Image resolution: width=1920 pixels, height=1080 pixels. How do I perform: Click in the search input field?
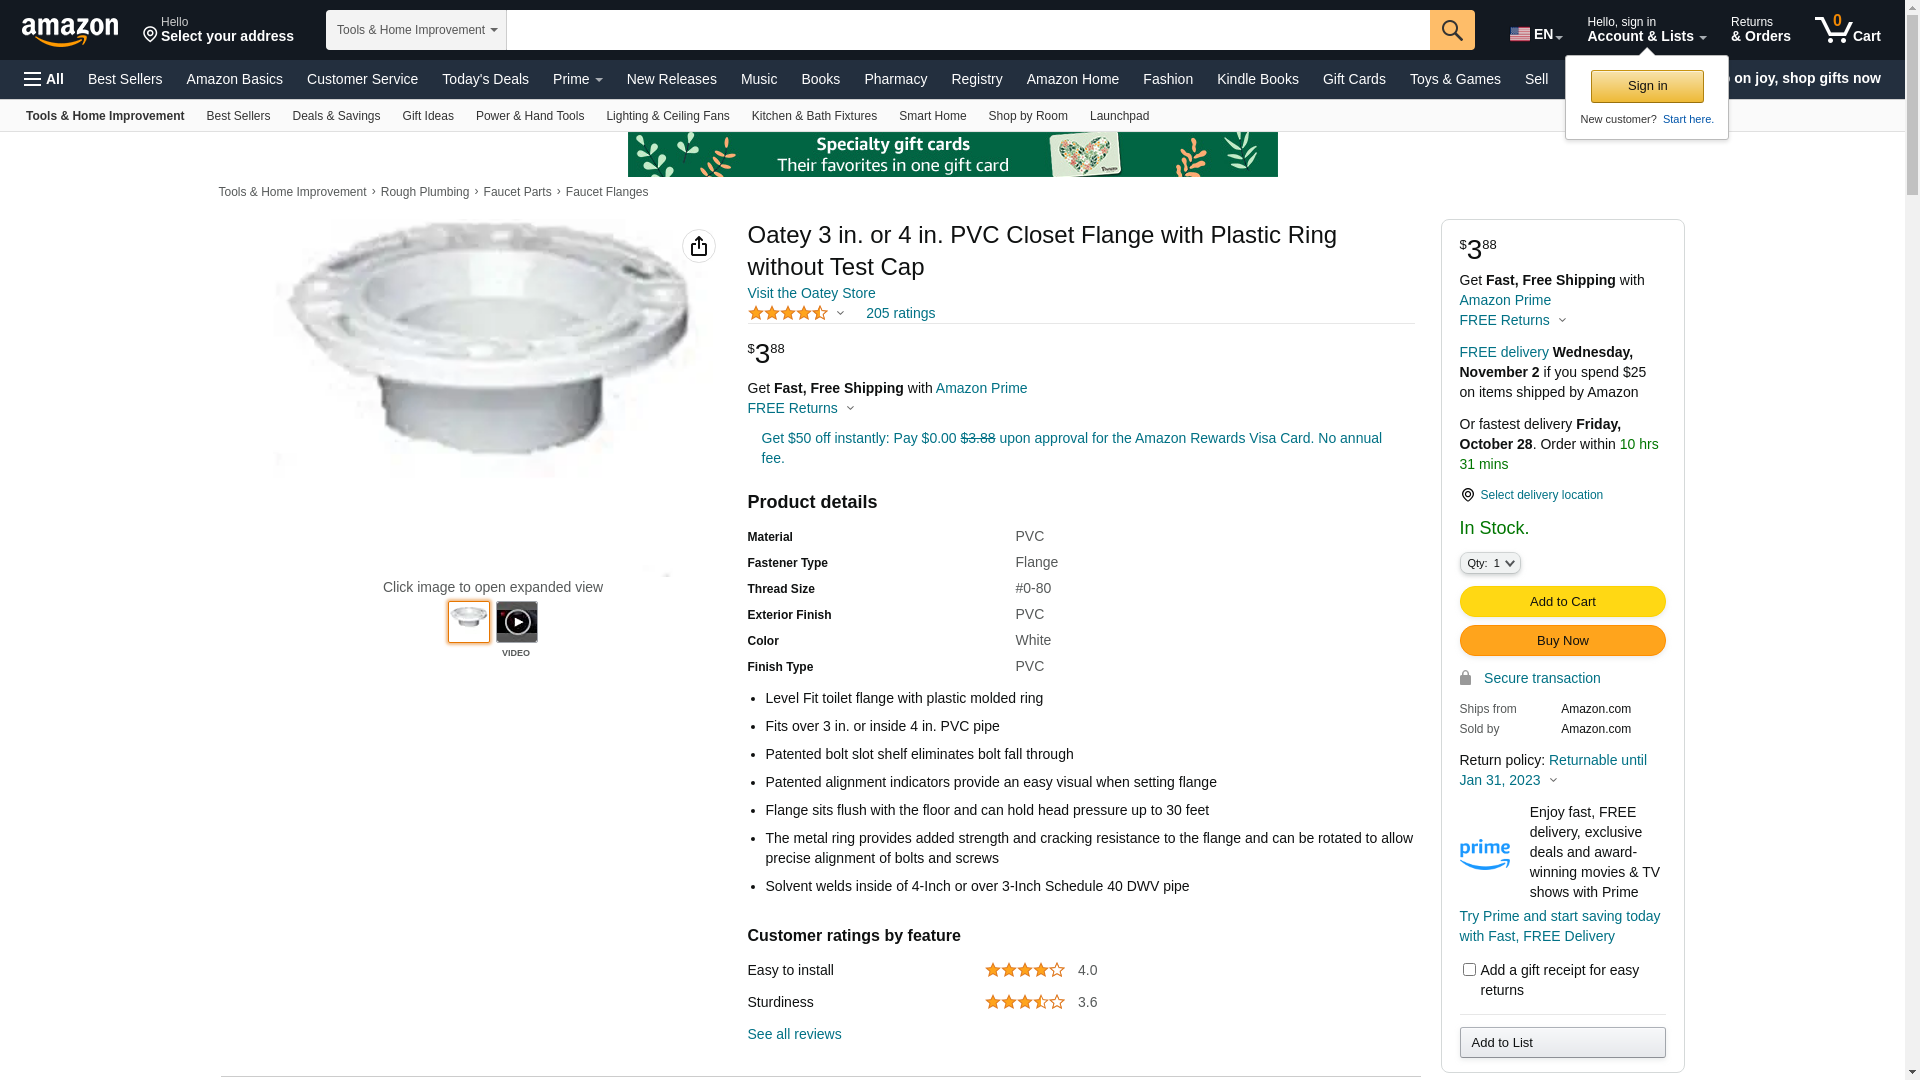[967, 30]
